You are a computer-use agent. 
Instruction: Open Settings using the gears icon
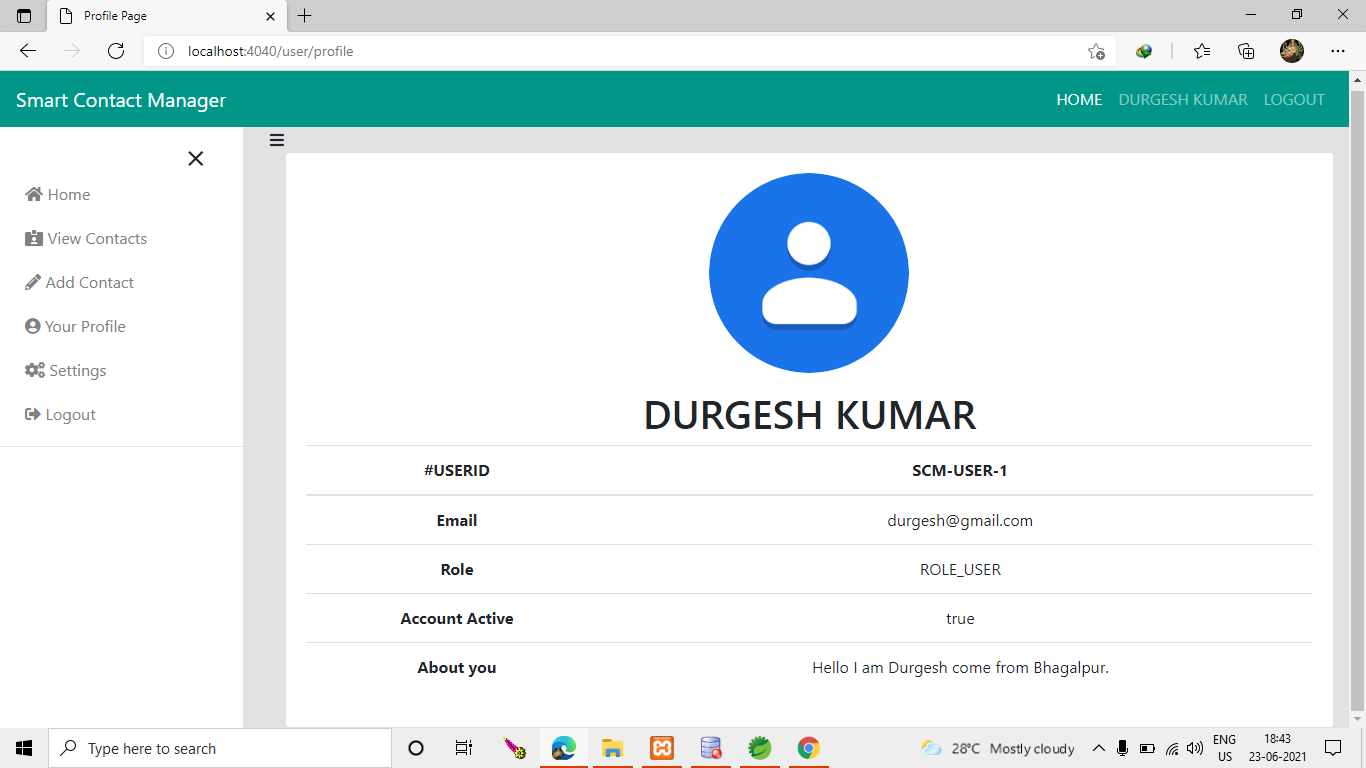click(x=33, y=370)
